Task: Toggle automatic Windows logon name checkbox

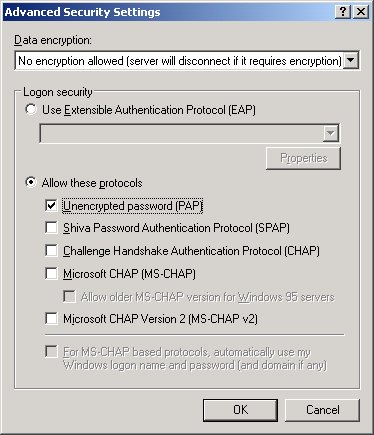Action: (x=51, y=352)
